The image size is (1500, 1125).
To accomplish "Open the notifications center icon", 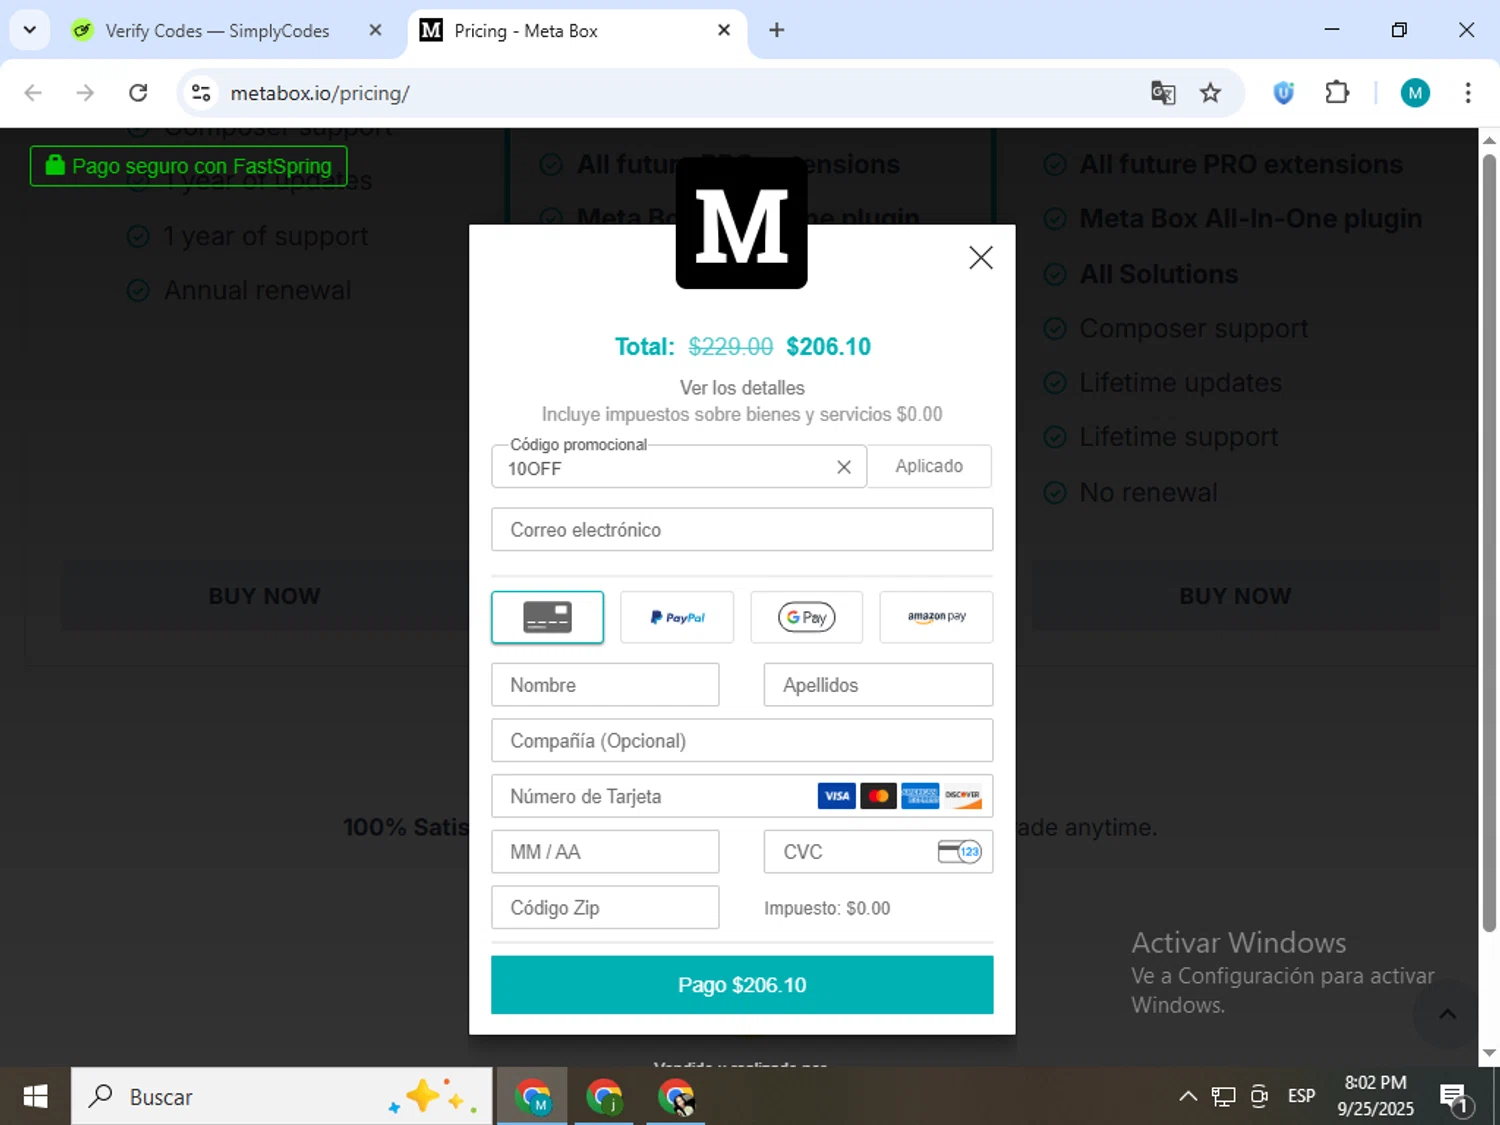I will [1455, 1097].
